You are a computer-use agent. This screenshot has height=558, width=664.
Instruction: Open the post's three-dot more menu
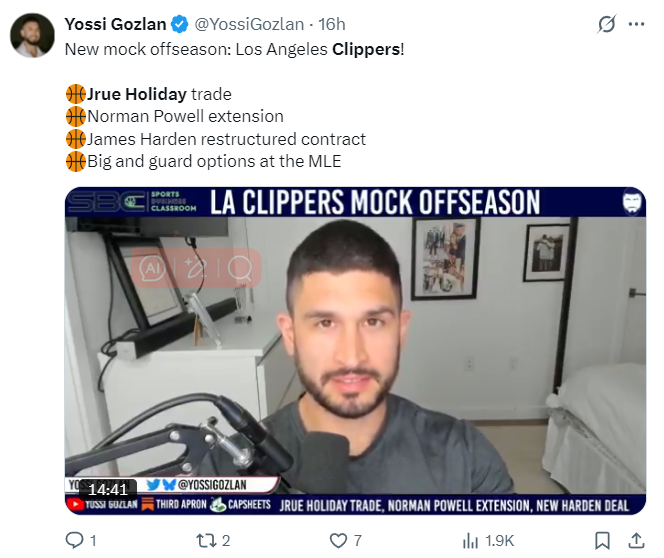pyautogui.click(x=636, y=25)
